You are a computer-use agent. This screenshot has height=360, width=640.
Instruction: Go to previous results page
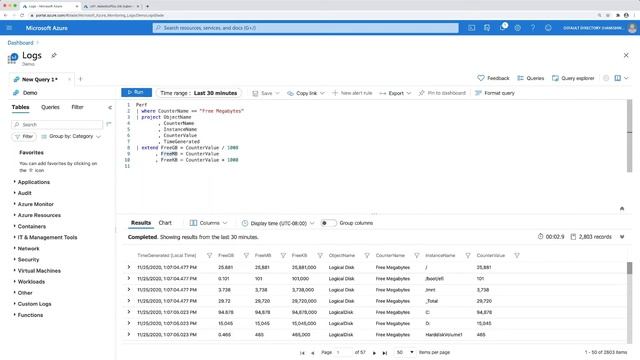pyautogui.click(x=313, y=353)
